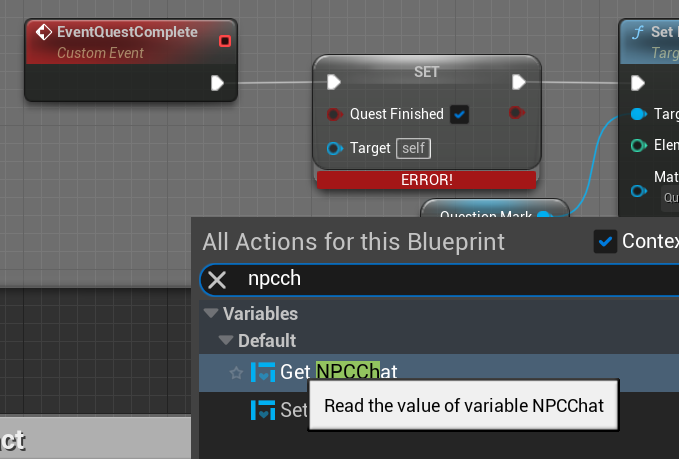679x459 pixels.
Task: Click the Target pin on SET node
Action: (335, 149)
